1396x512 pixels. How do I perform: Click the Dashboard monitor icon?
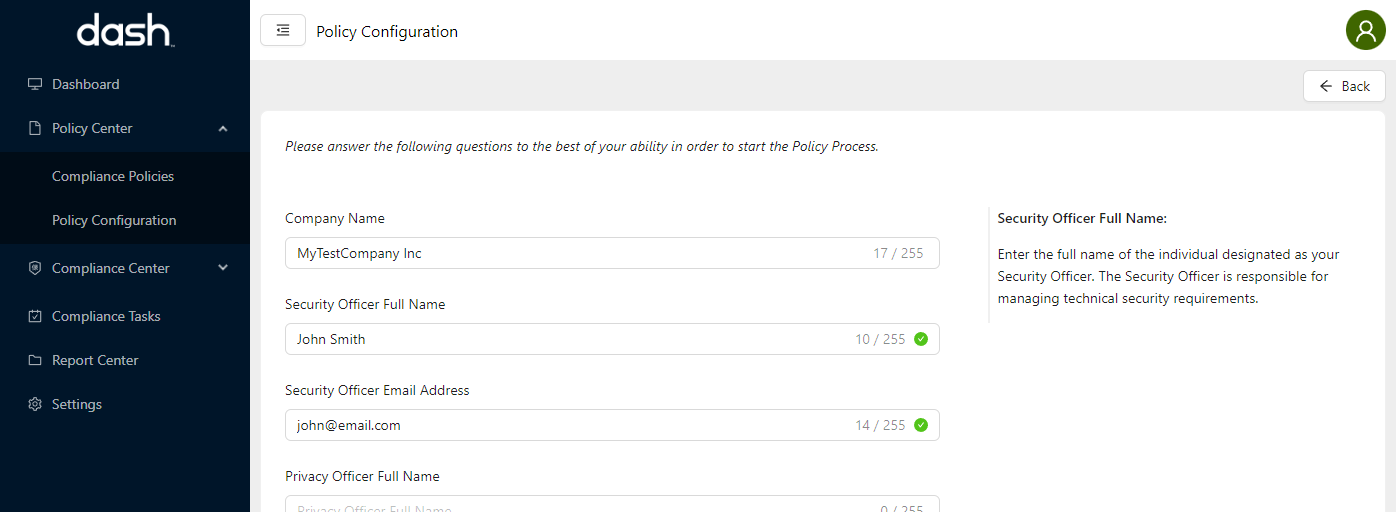tap(35, 84)
